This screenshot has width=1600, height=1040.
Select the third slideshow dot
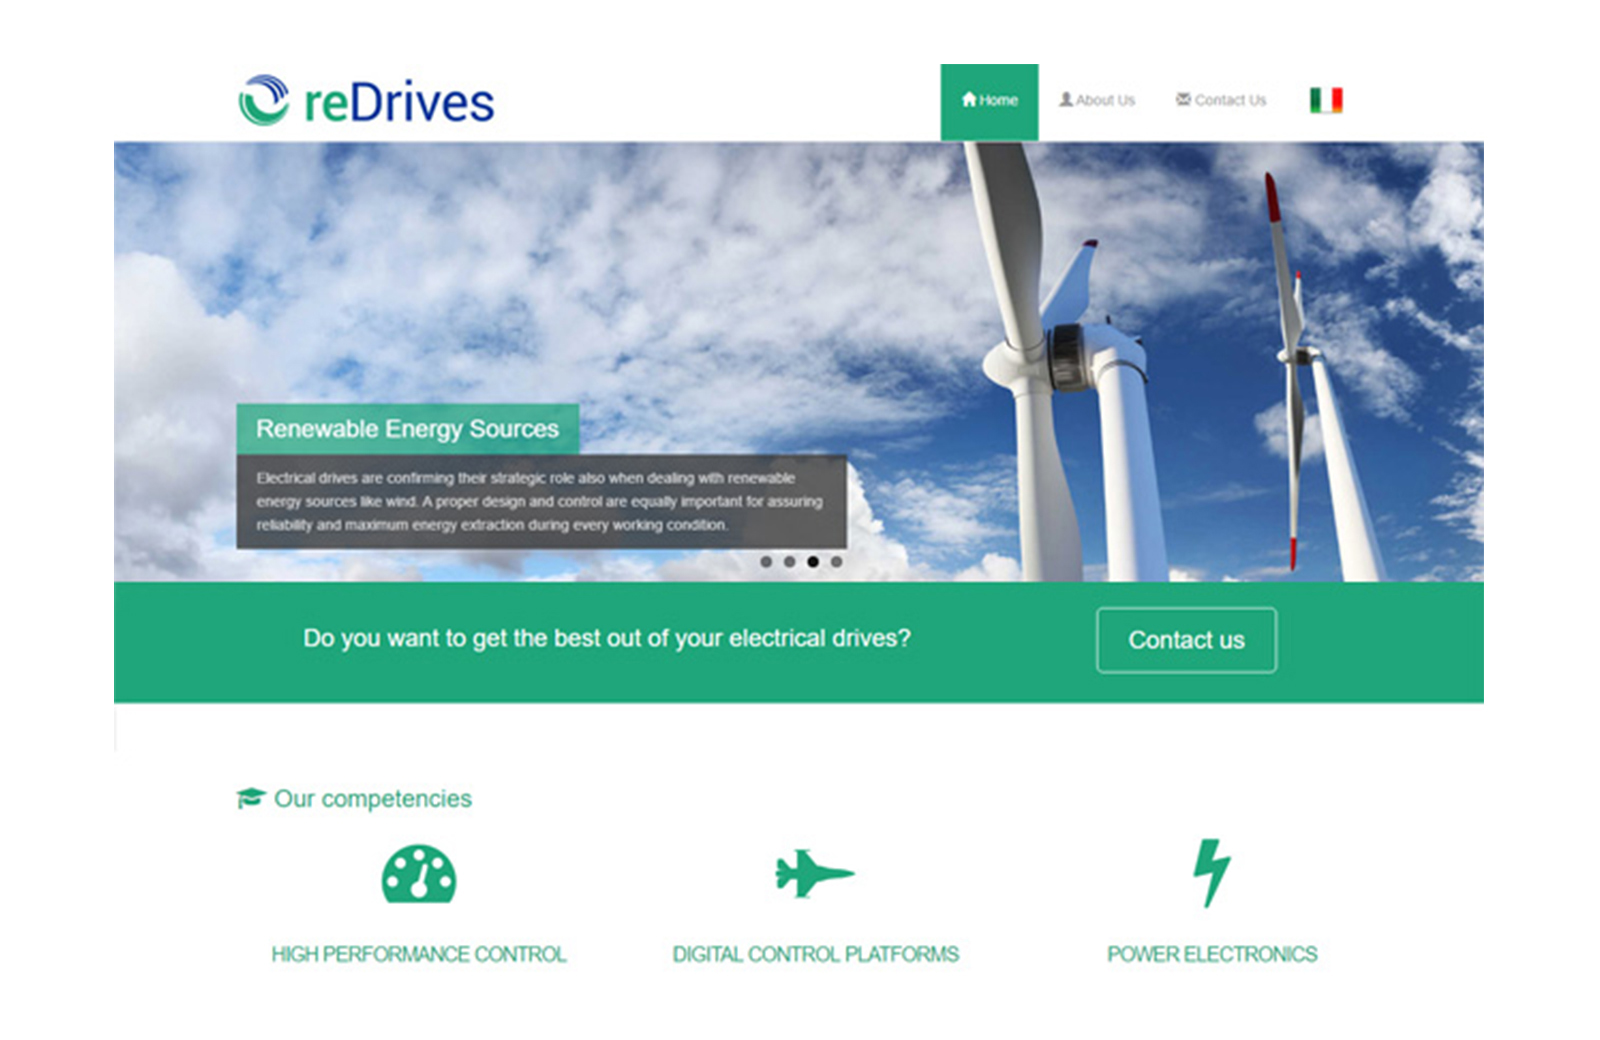point(813,562)
